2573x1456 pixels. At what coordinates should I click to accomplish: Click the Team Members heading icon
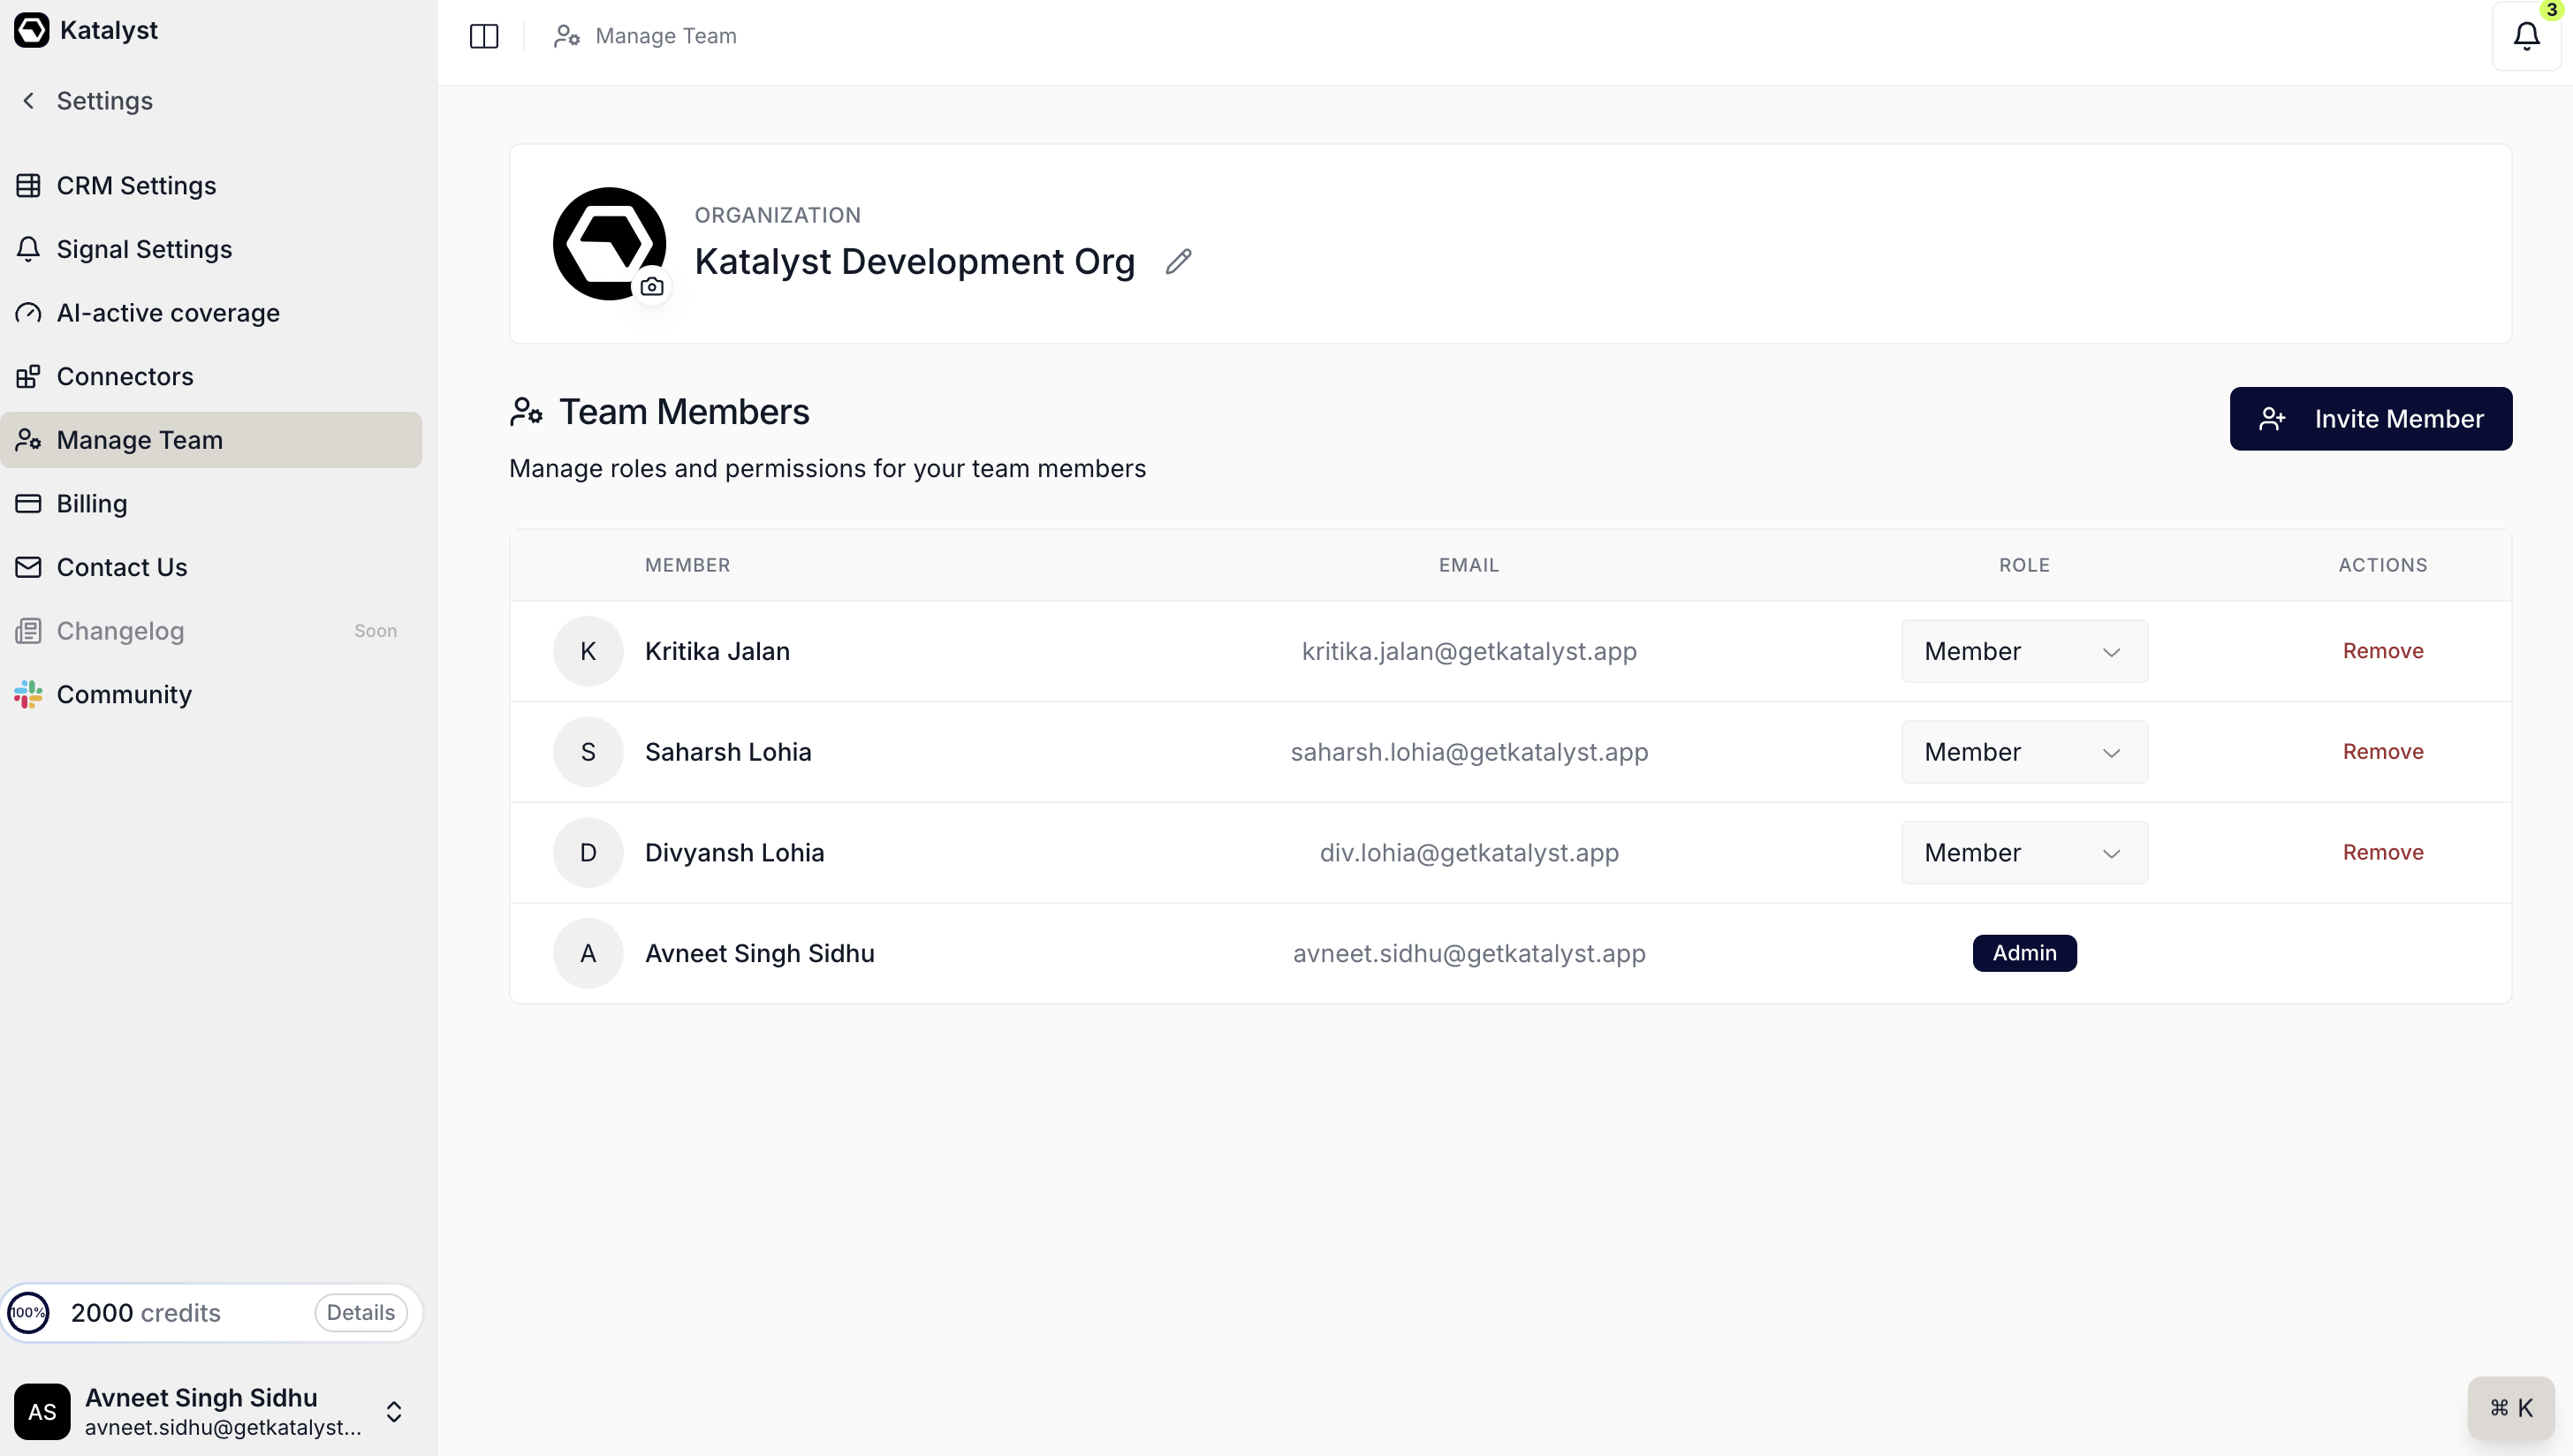tap(526, 412)
